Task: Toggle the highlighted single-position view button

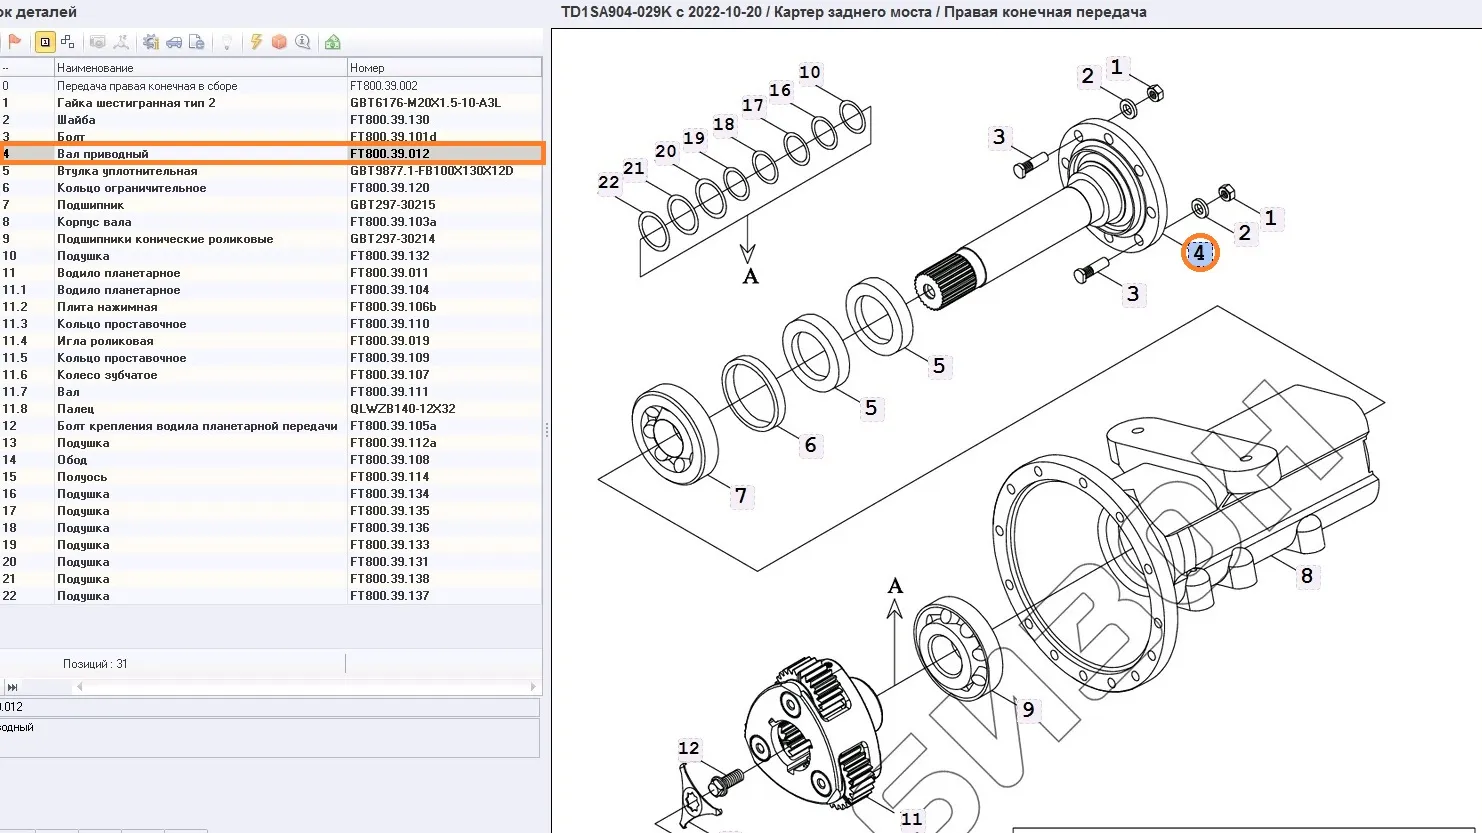Action: 45,42
